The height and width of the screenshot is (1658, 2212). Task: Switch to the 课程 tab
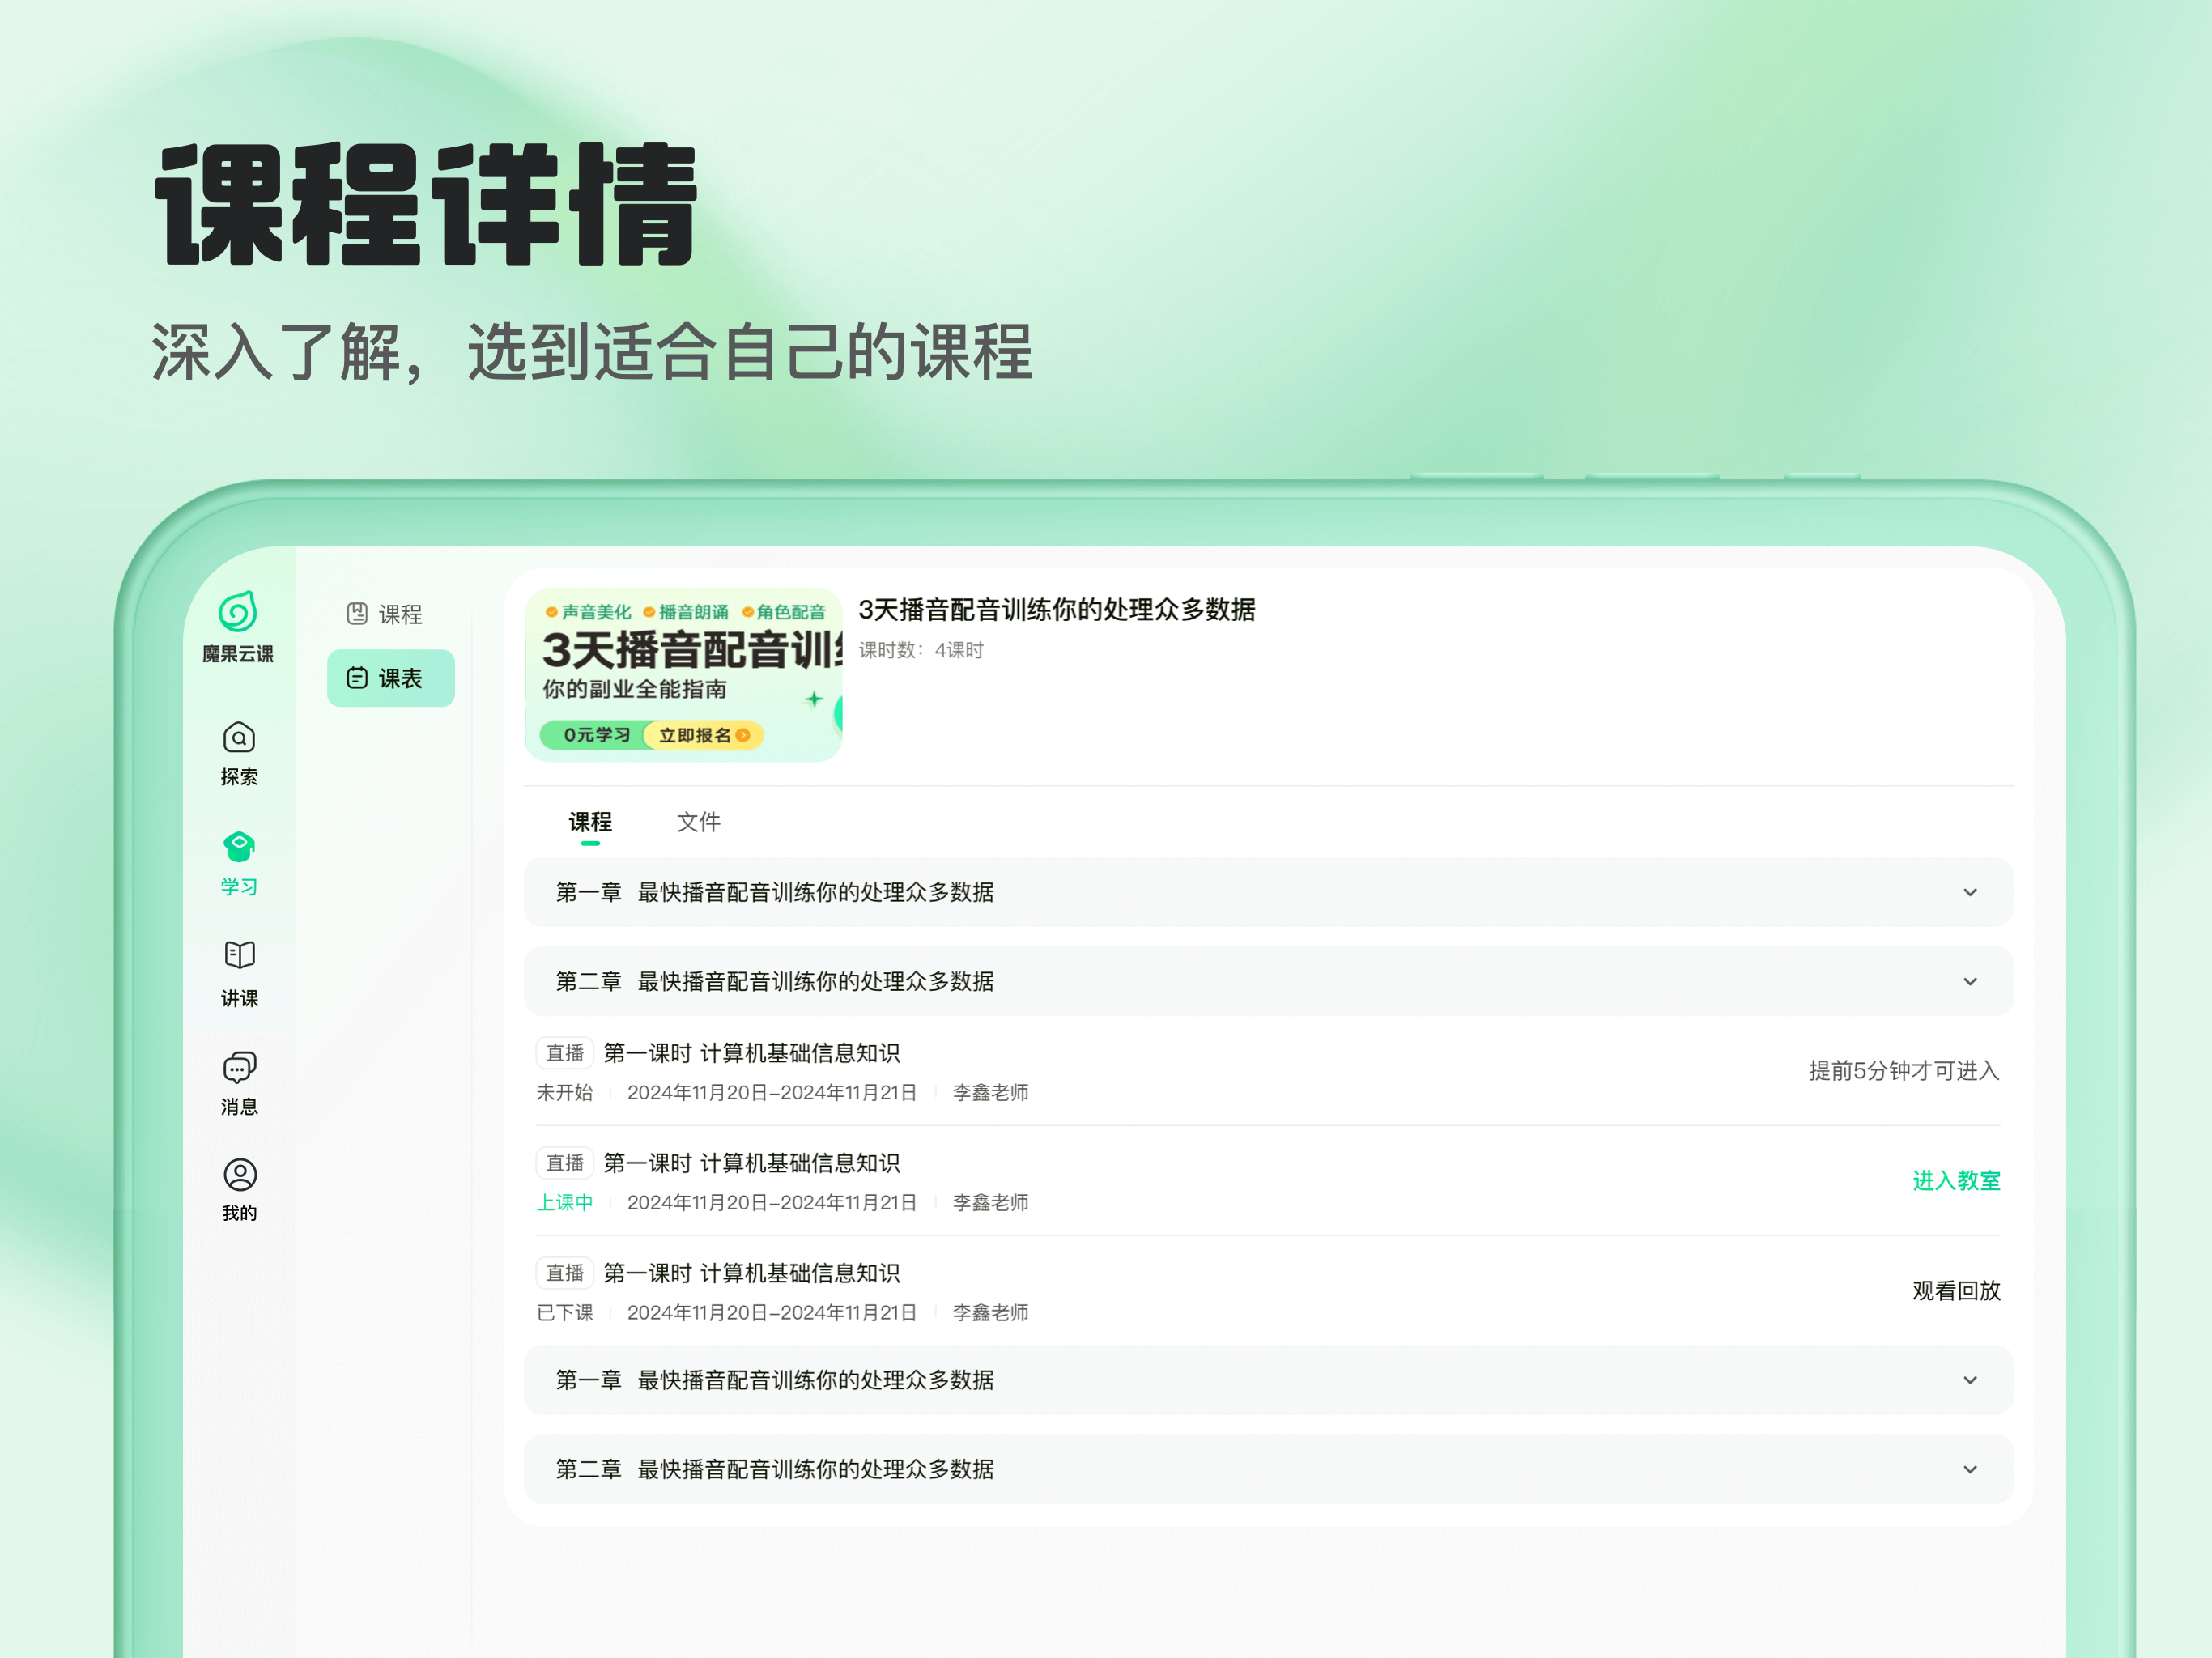[x=590, y=823]
